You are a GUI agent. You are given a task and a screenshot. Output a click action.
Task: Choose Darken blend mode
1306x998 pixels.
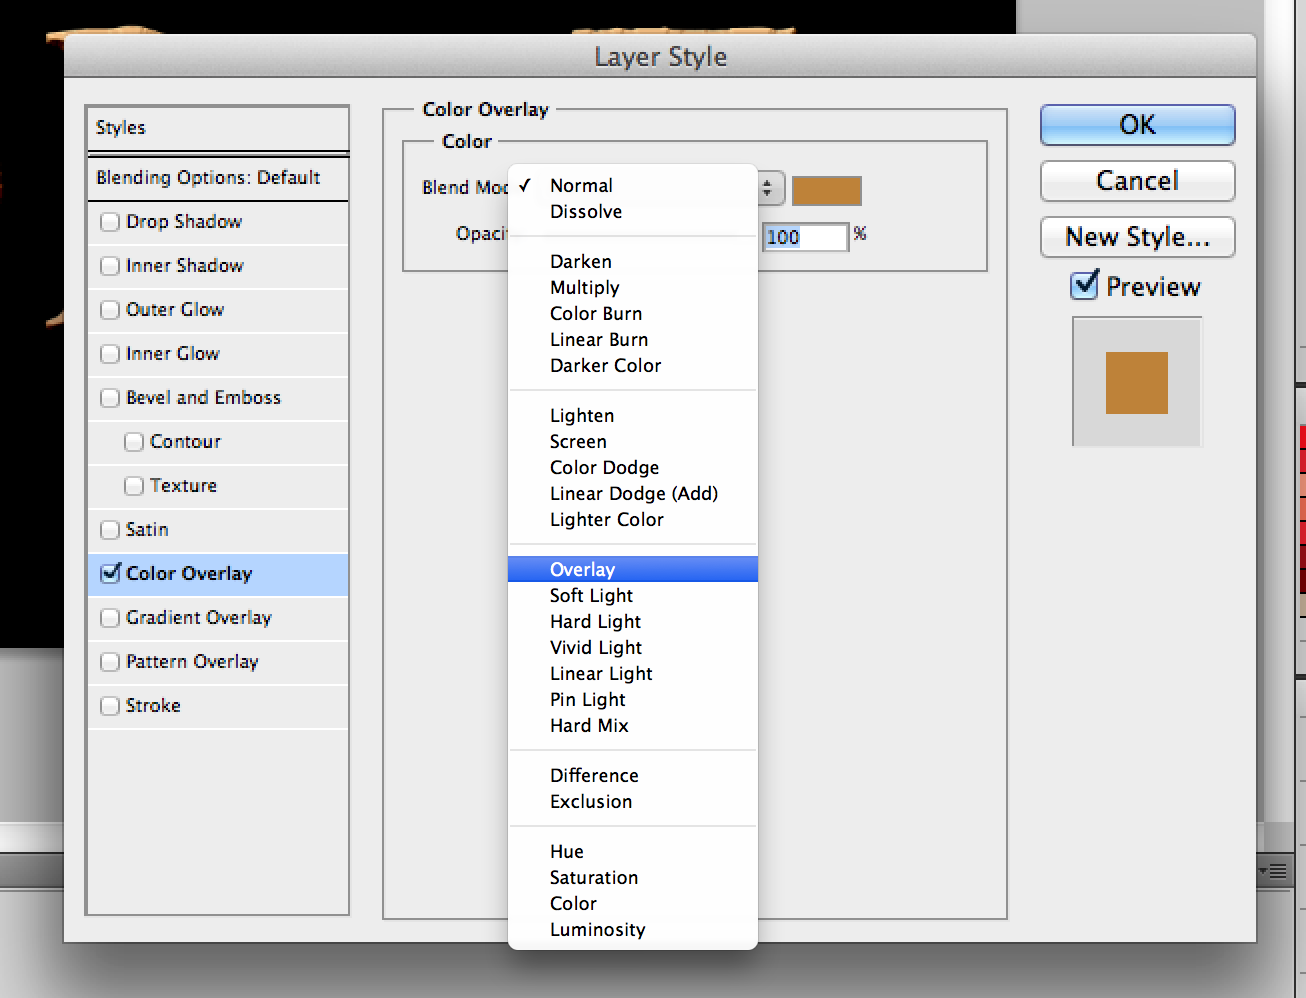pyautogui.click(x=632, y=262)
